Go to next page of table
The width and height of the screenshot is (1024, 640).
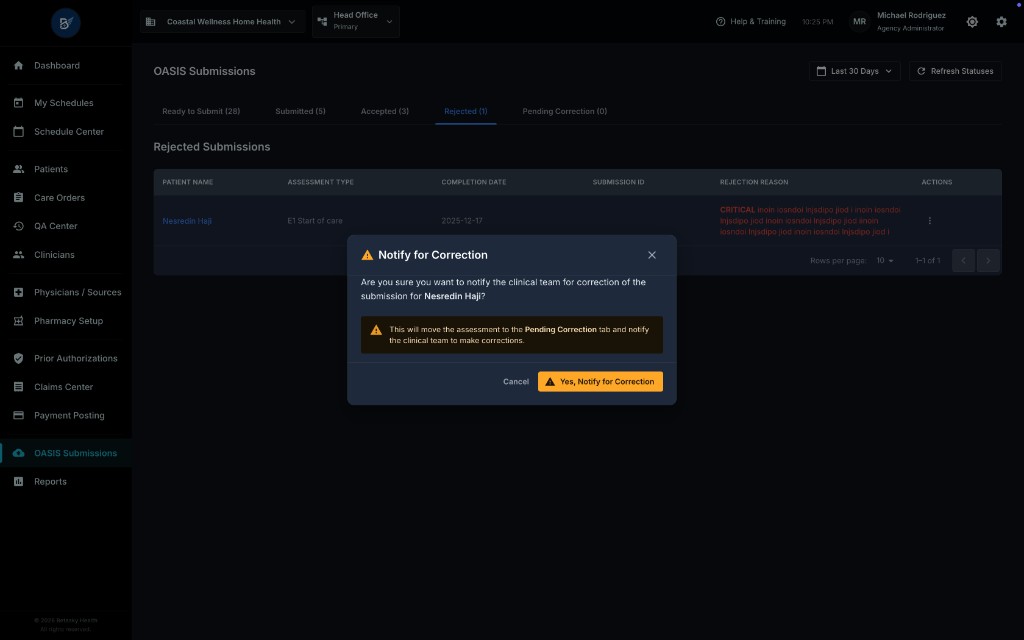pos(987,261)
